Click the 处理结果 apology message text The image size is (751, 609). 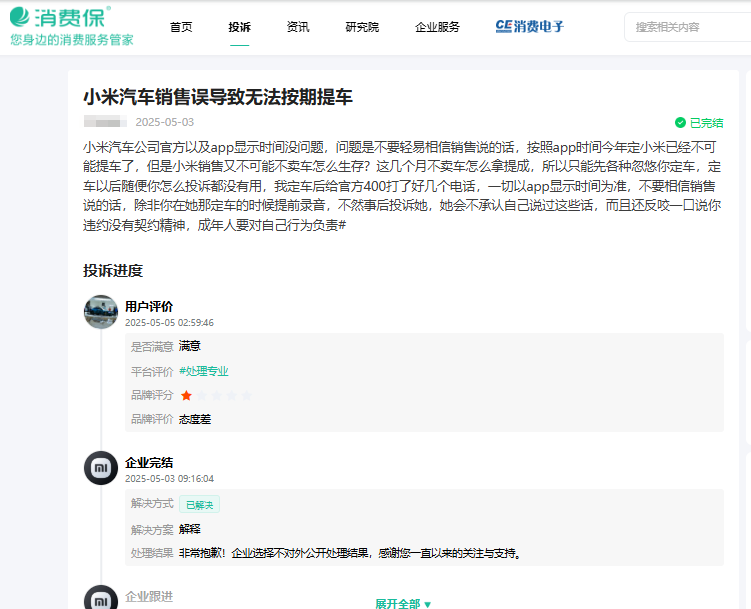pos(350,553)
